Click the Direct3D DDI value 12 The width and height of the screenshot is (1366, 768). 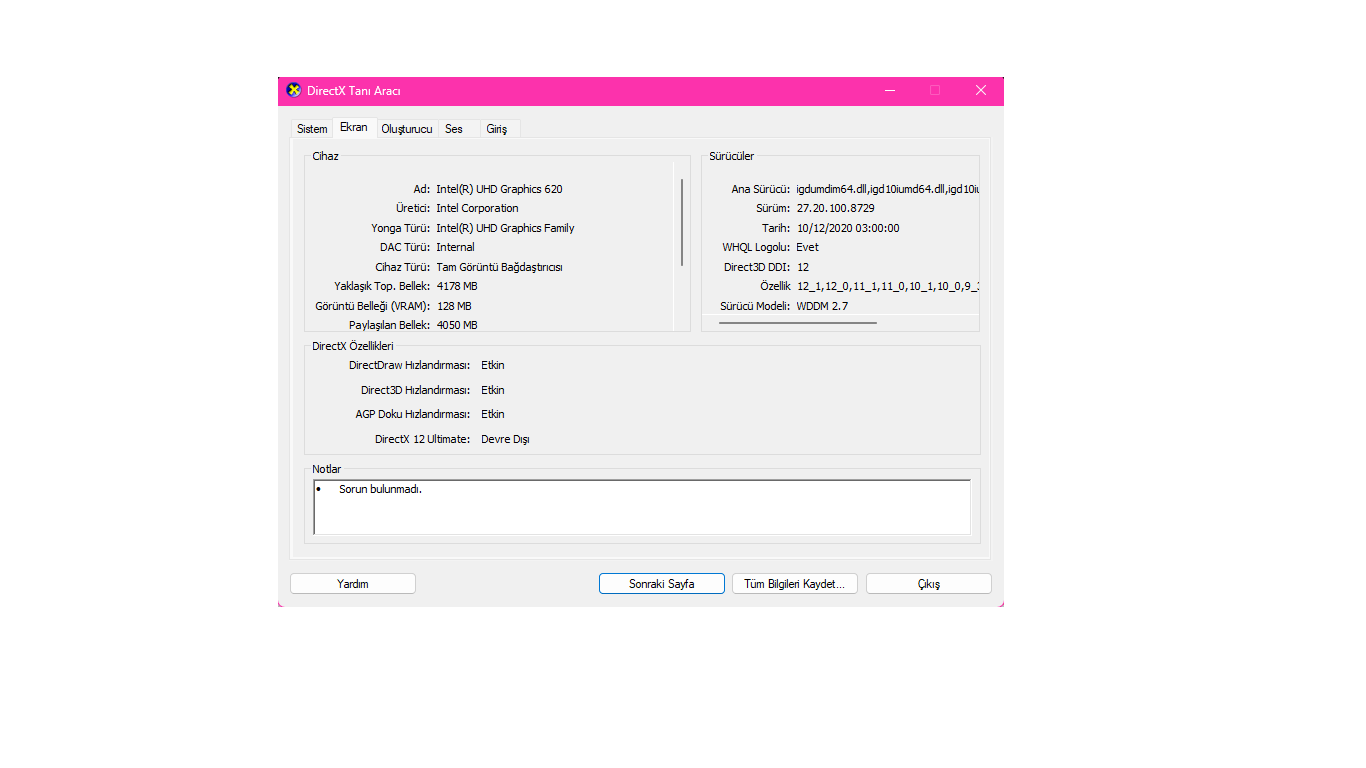[x=803, y=267]
